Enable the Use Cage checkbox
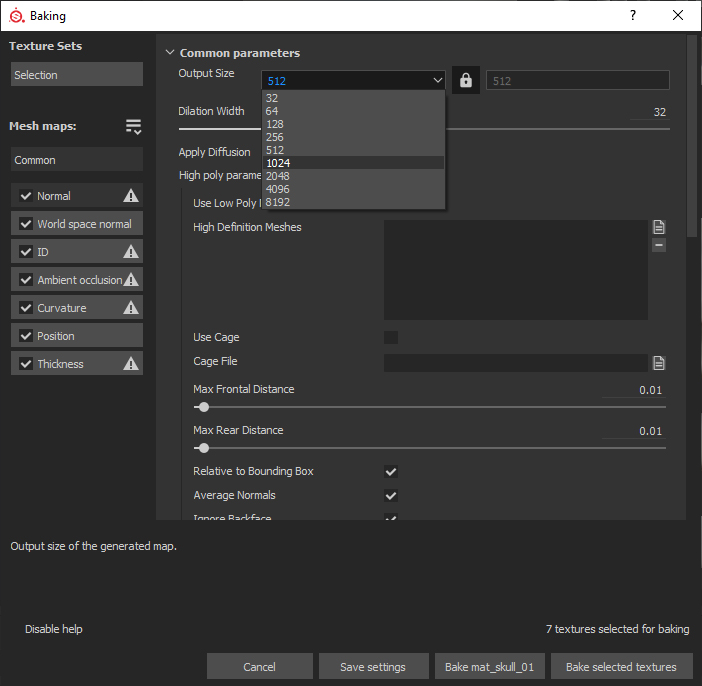Viewport: 702px width, 686px height. 391,338
